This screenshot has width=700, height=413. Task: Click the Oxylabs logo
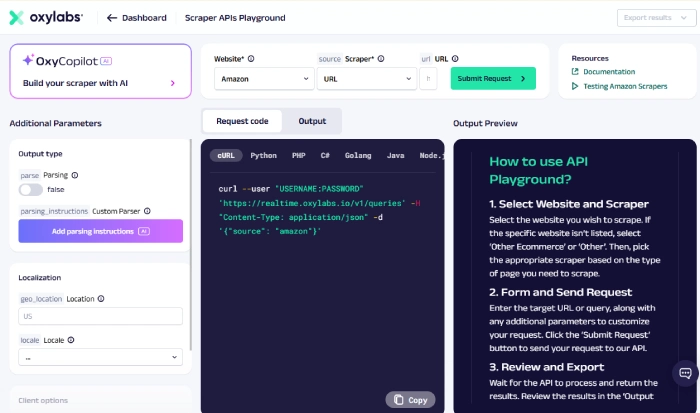click(46, 17)
